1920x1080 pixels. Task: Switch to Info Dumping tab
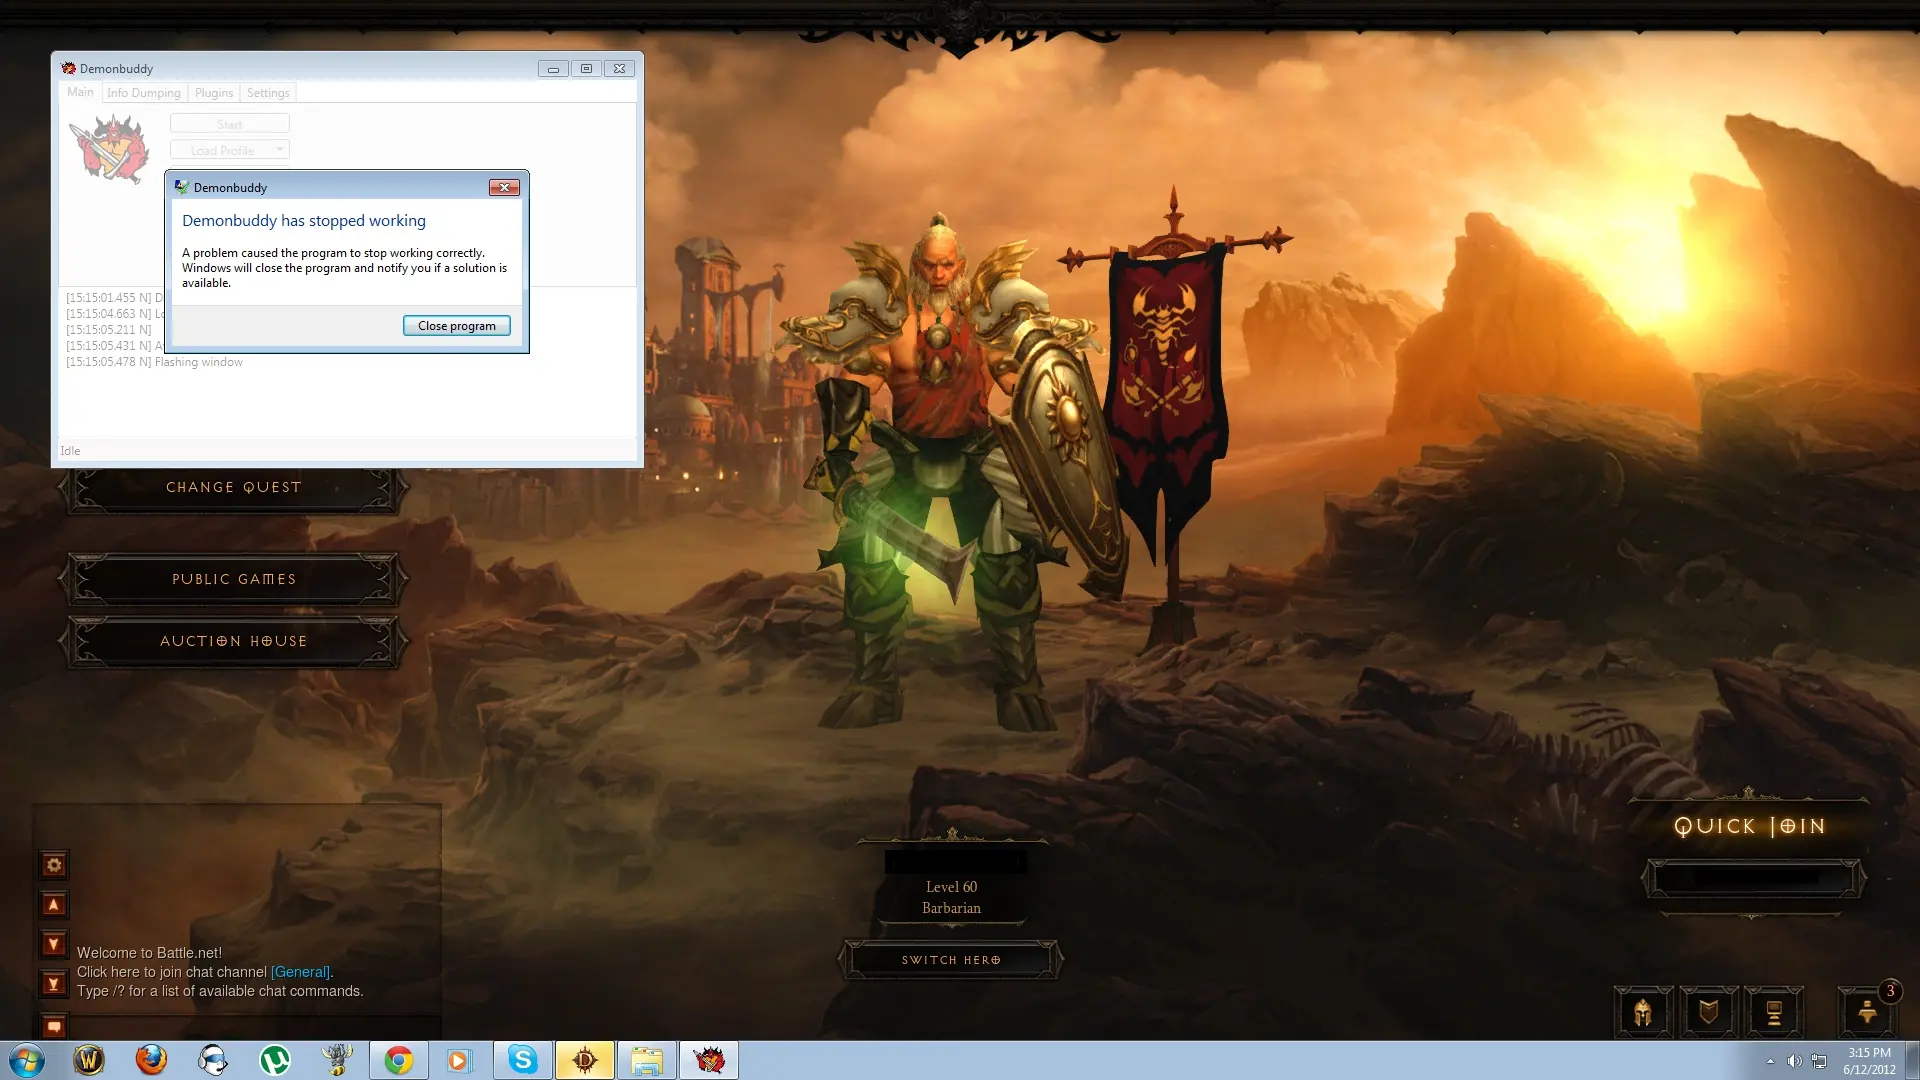point(144,93)
